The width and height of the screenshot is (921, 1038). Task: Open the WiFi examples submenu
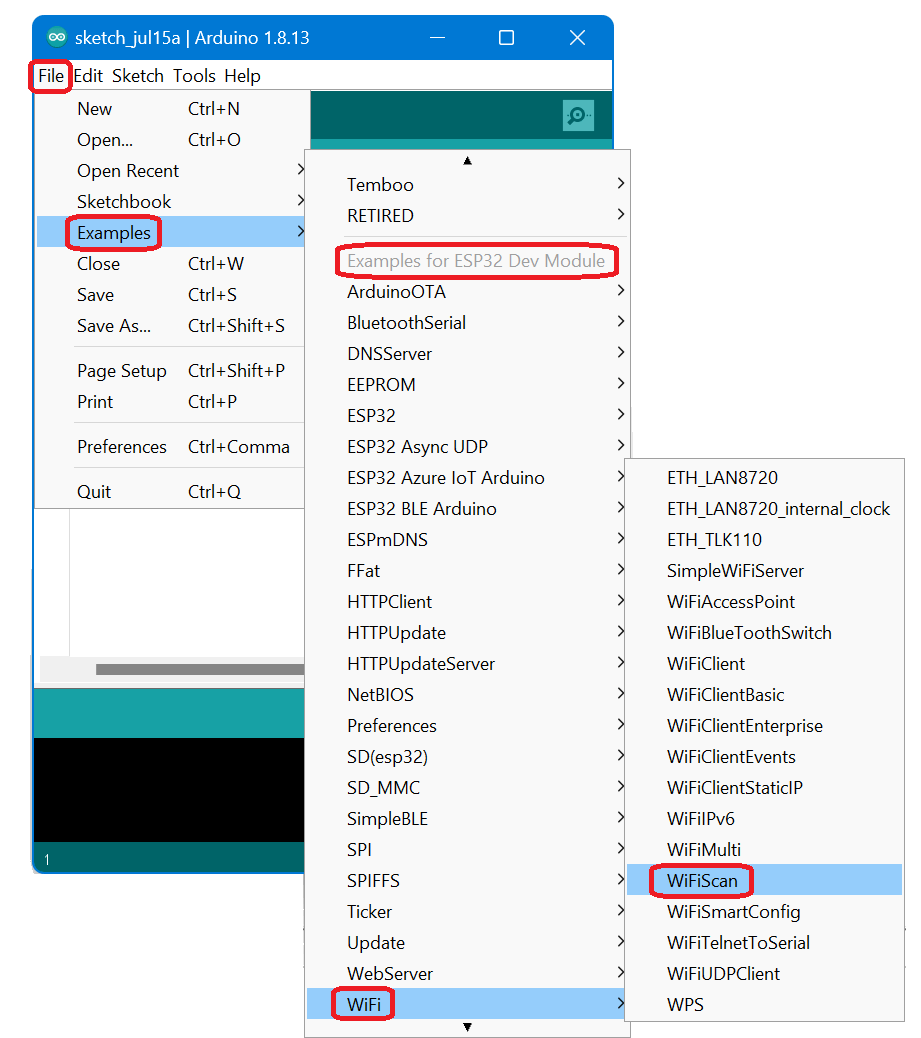pos(467,1004)
